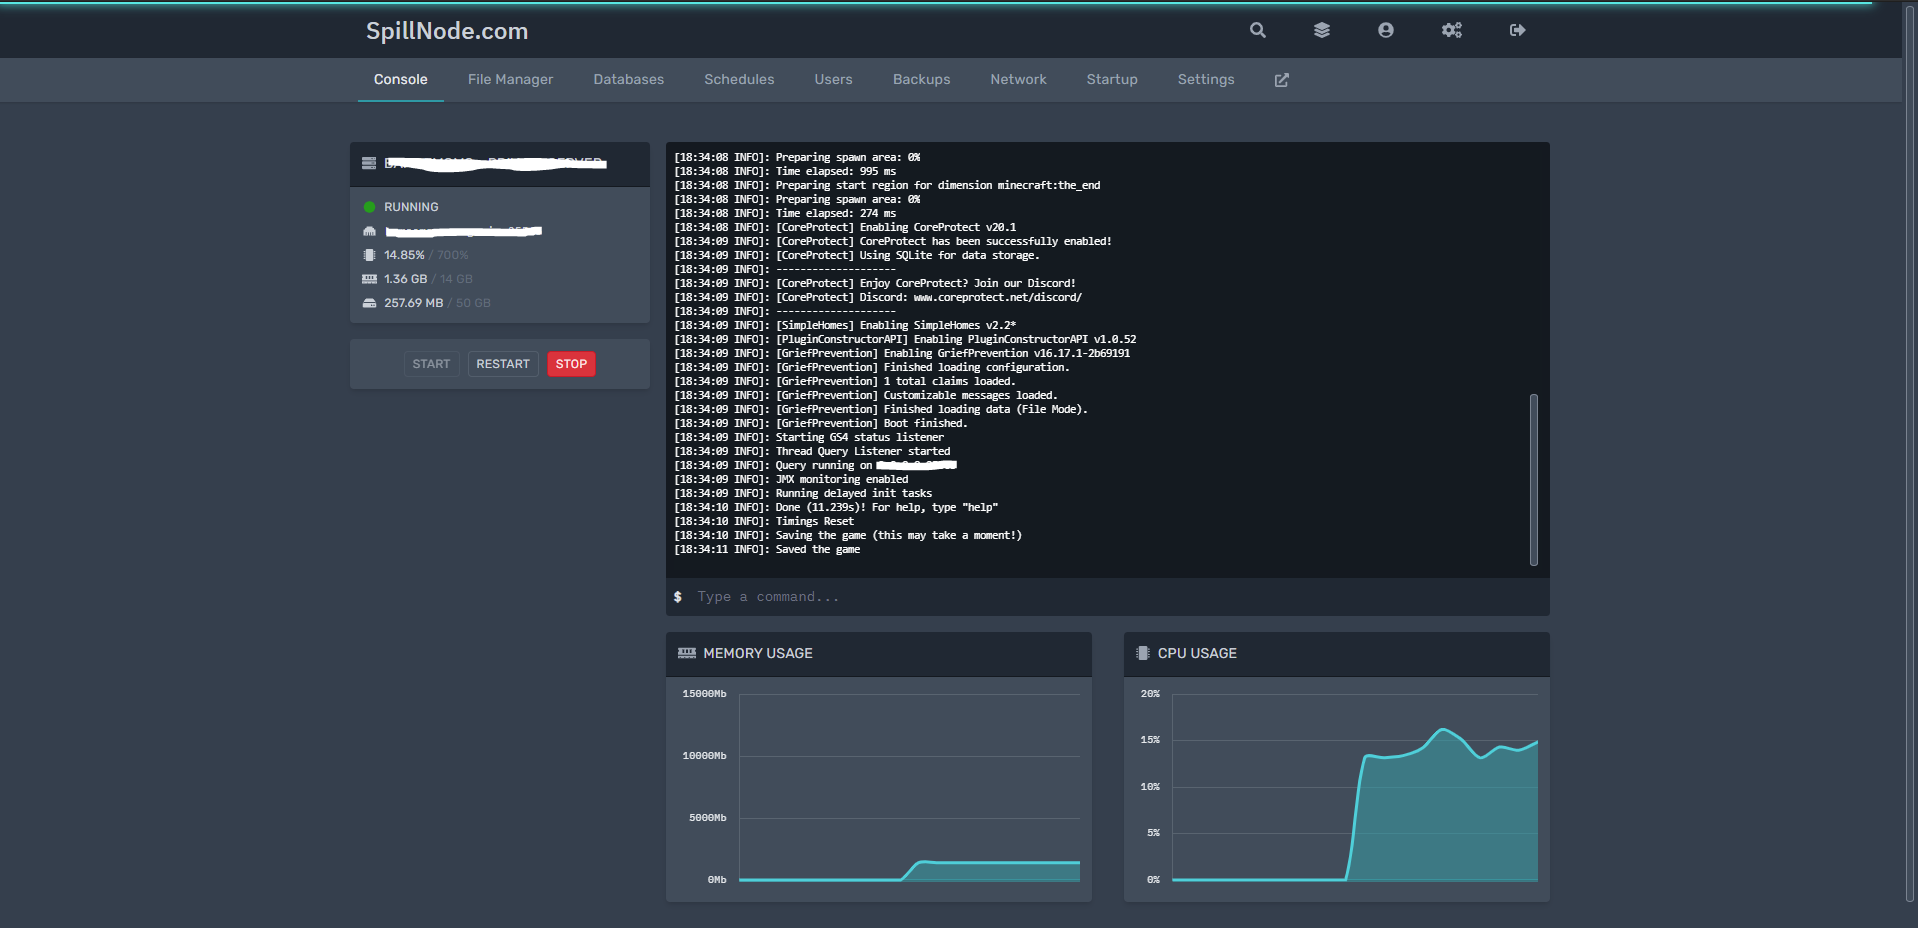Click the START server button

click(x=431, y=364)
